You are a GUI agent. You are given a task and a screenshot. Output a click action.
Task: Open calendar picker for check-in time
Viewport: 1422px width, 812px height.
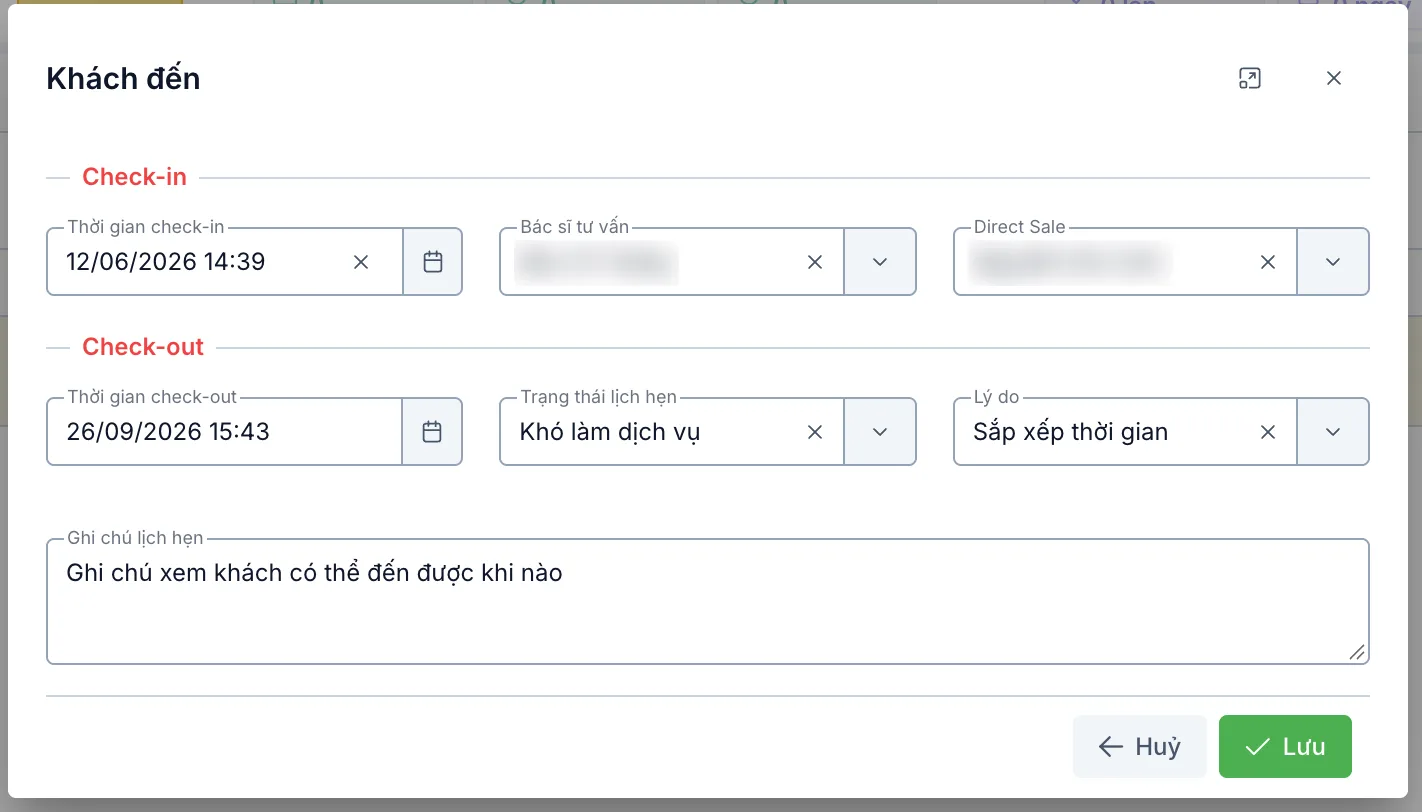[433, 262]
